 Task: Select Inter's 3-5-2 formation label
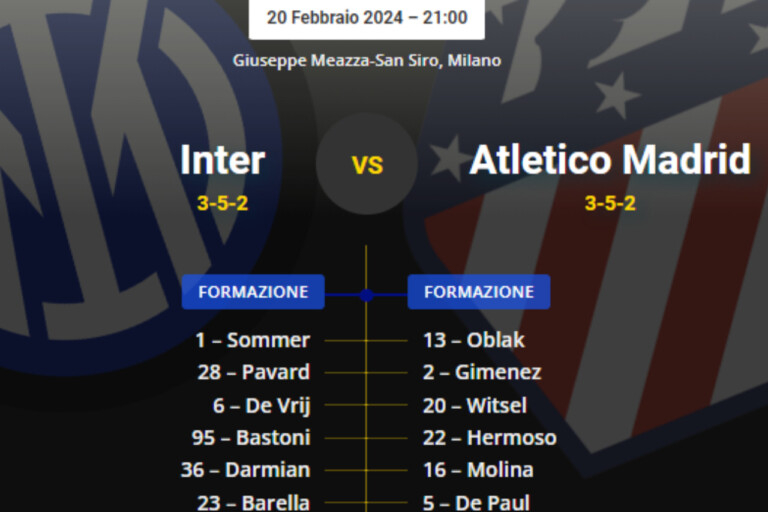coord(221,203)
